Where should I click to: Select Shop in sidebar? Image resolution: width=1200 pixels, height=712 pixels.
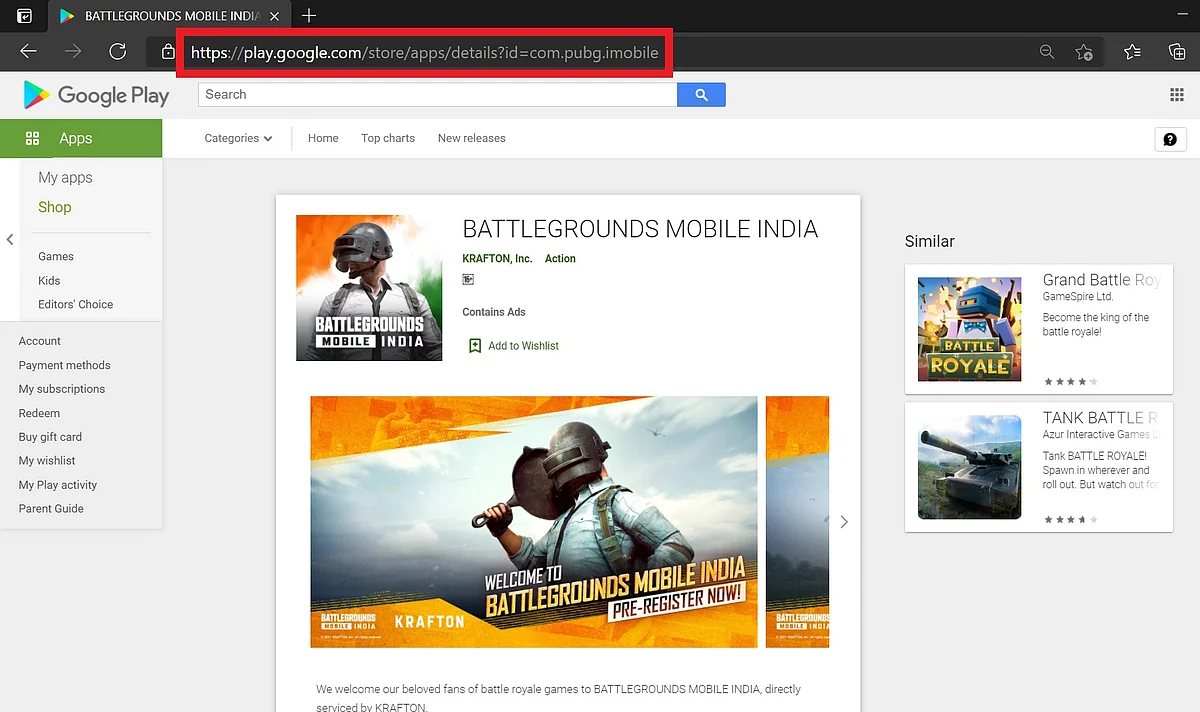click(x=55, y=207)
